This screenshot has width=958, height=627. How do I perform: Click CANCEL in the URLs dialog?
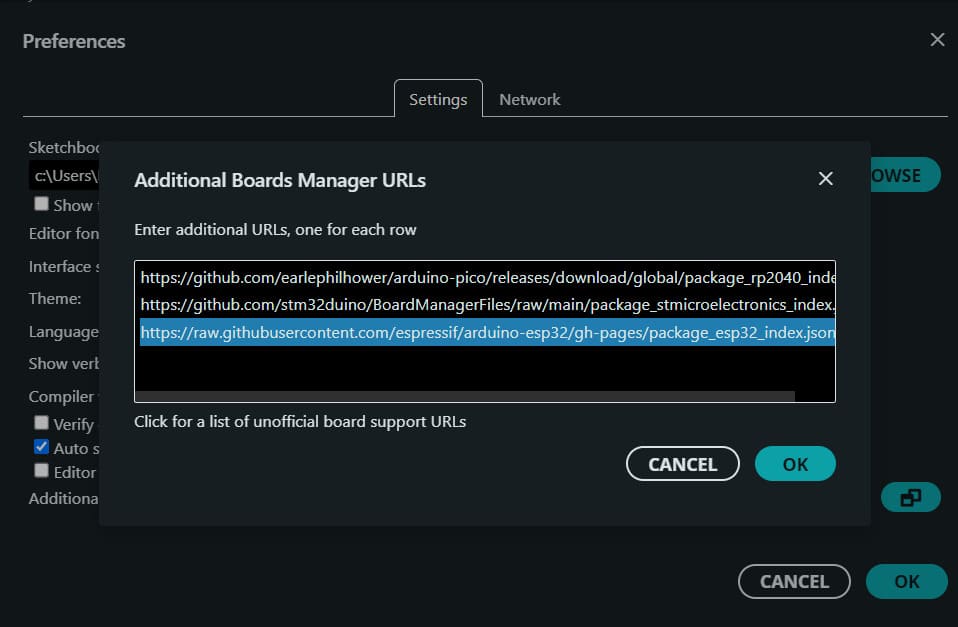pos(683,463)
